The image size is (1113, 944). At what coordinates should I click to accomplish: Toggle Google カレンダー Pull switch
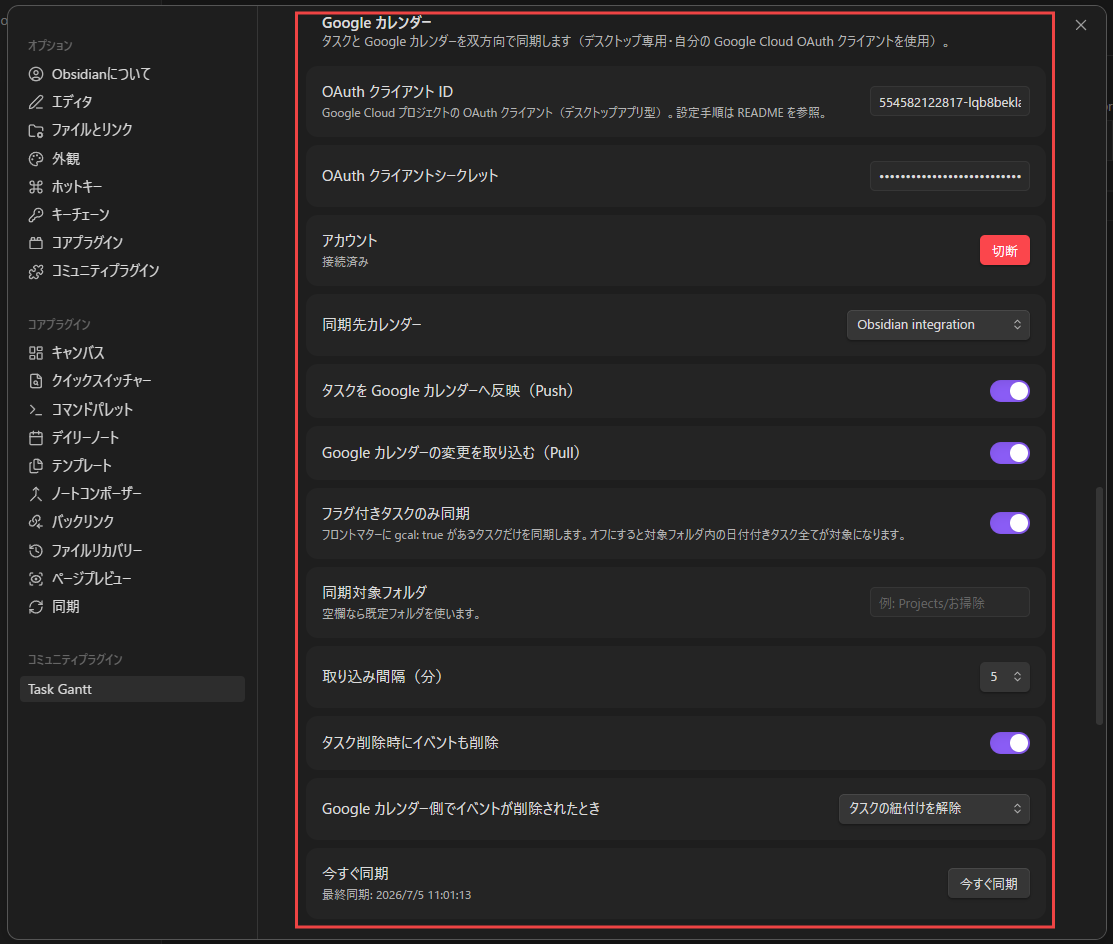pyautogui.click(x=1009, y=453)
